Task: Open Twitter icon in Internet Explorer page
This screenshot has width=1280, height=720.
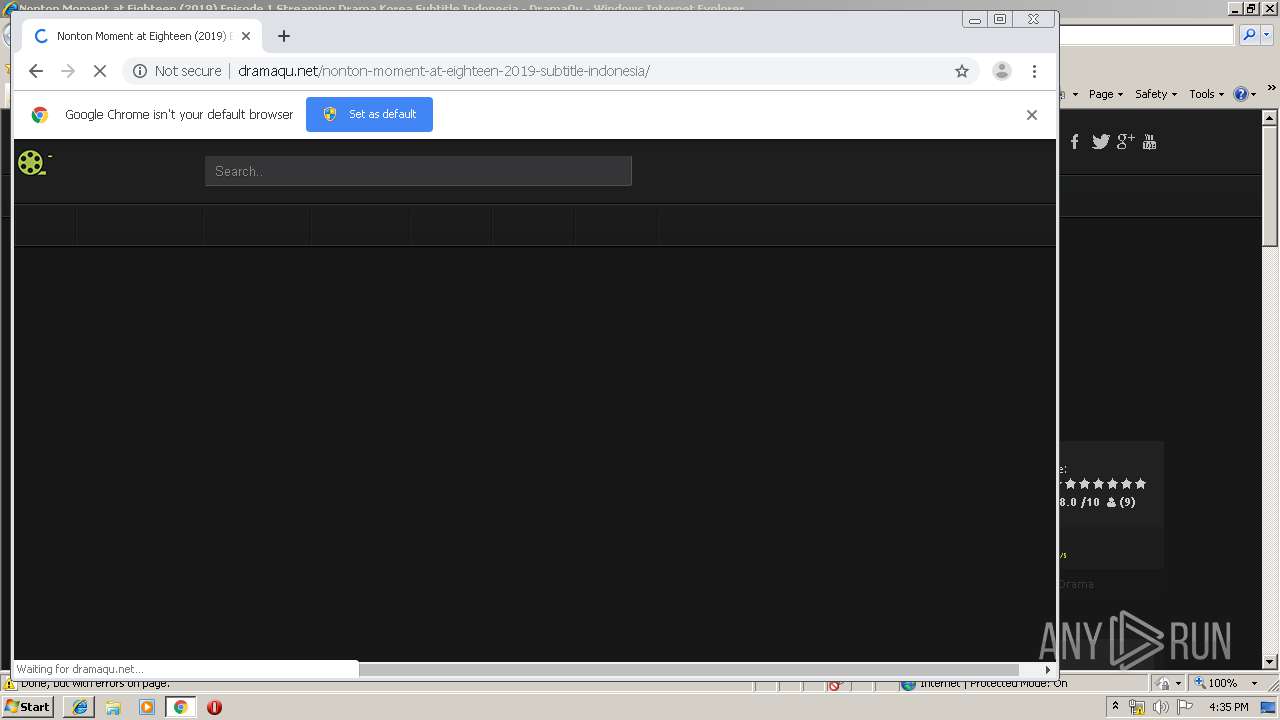Action: 1101,142
